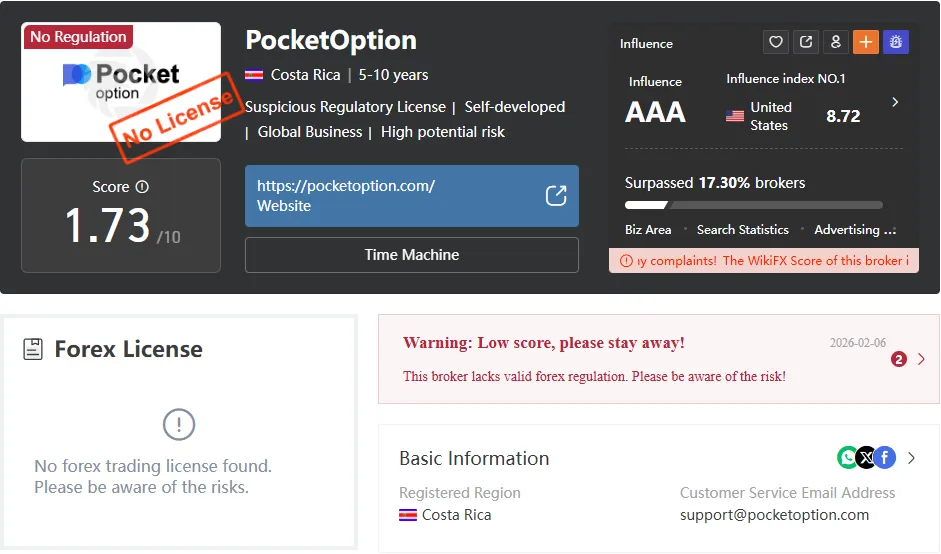Click the external link icon on Website button
941x554 pixels.
[x=556, y=196]
